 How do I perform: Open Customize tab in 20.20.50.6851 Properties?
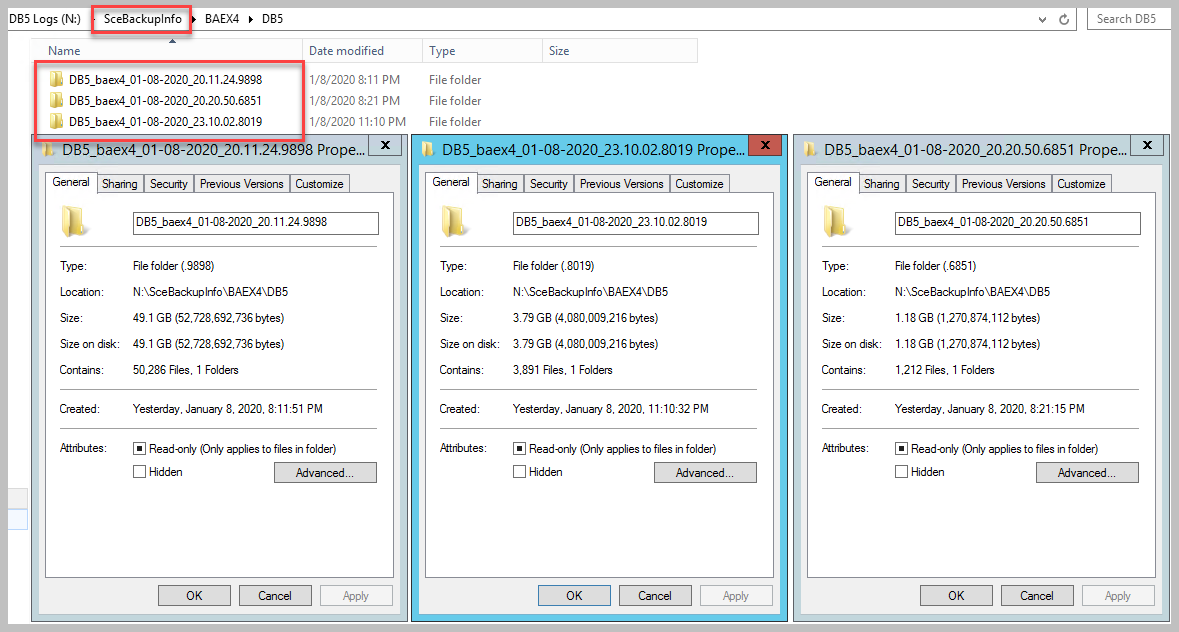(1080, 184)
